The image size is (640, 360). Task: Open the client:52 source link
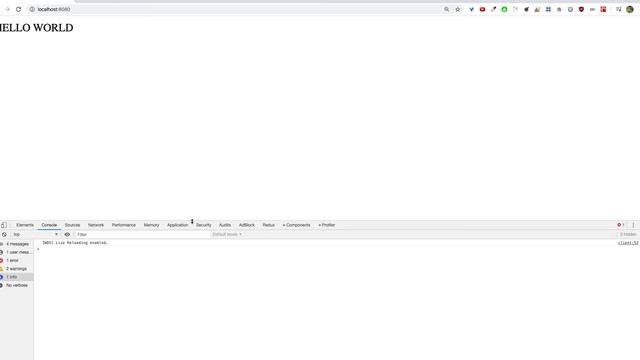point(628,243)
